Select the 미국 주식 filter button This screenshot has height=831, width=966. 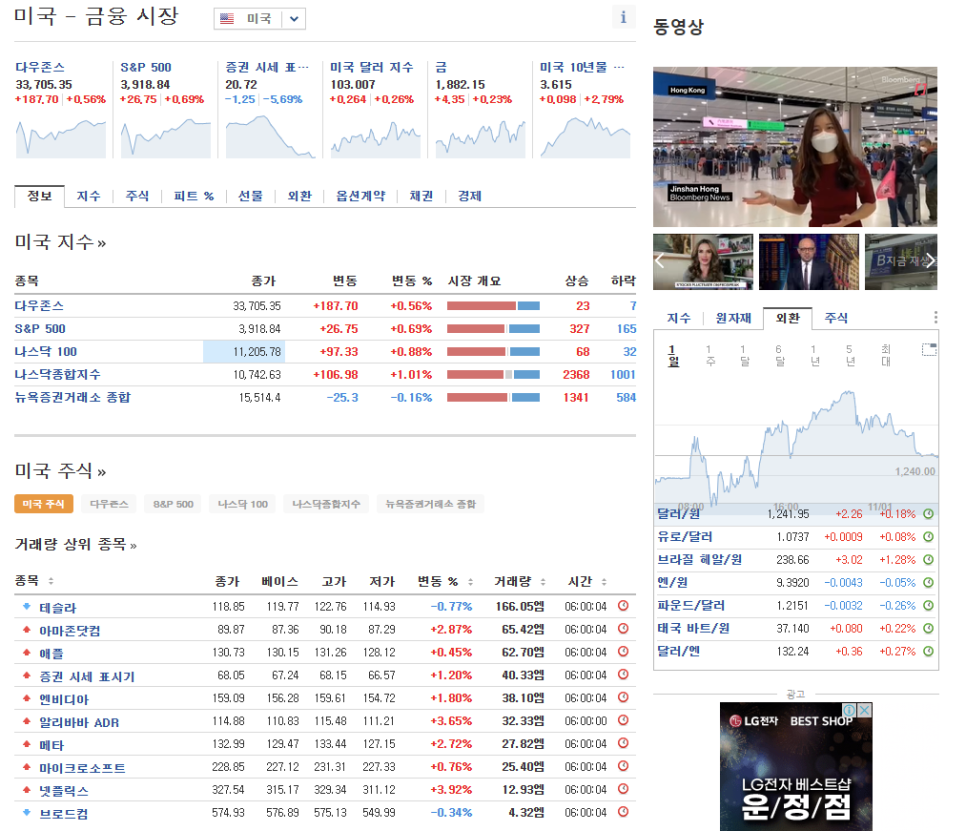click(44, 504)
